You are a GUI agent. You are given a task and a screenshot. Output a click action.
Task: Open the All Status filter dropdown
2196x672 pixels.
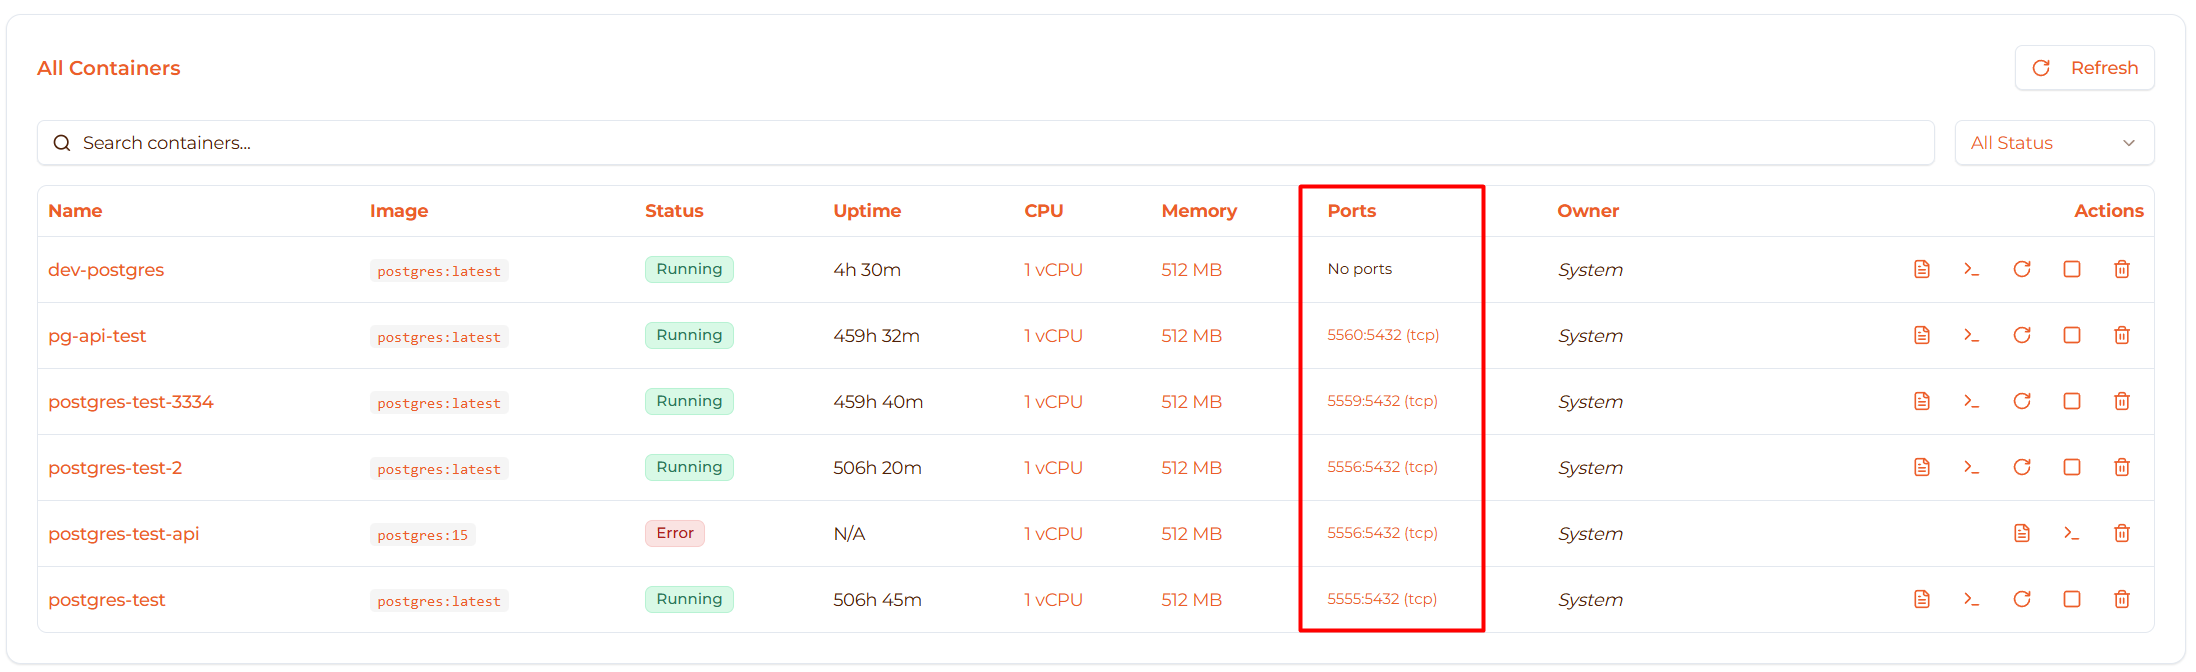(2053, 143)
